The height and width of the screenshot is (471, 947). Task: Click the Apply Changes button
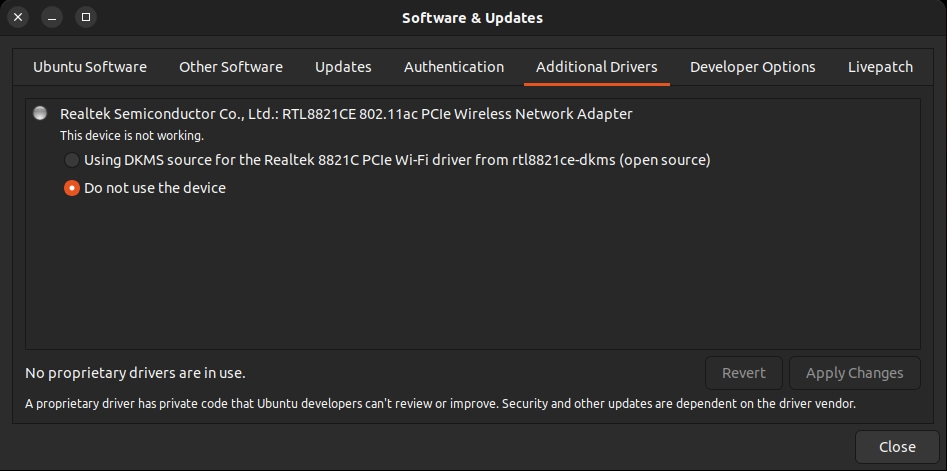tap(855, 373)
